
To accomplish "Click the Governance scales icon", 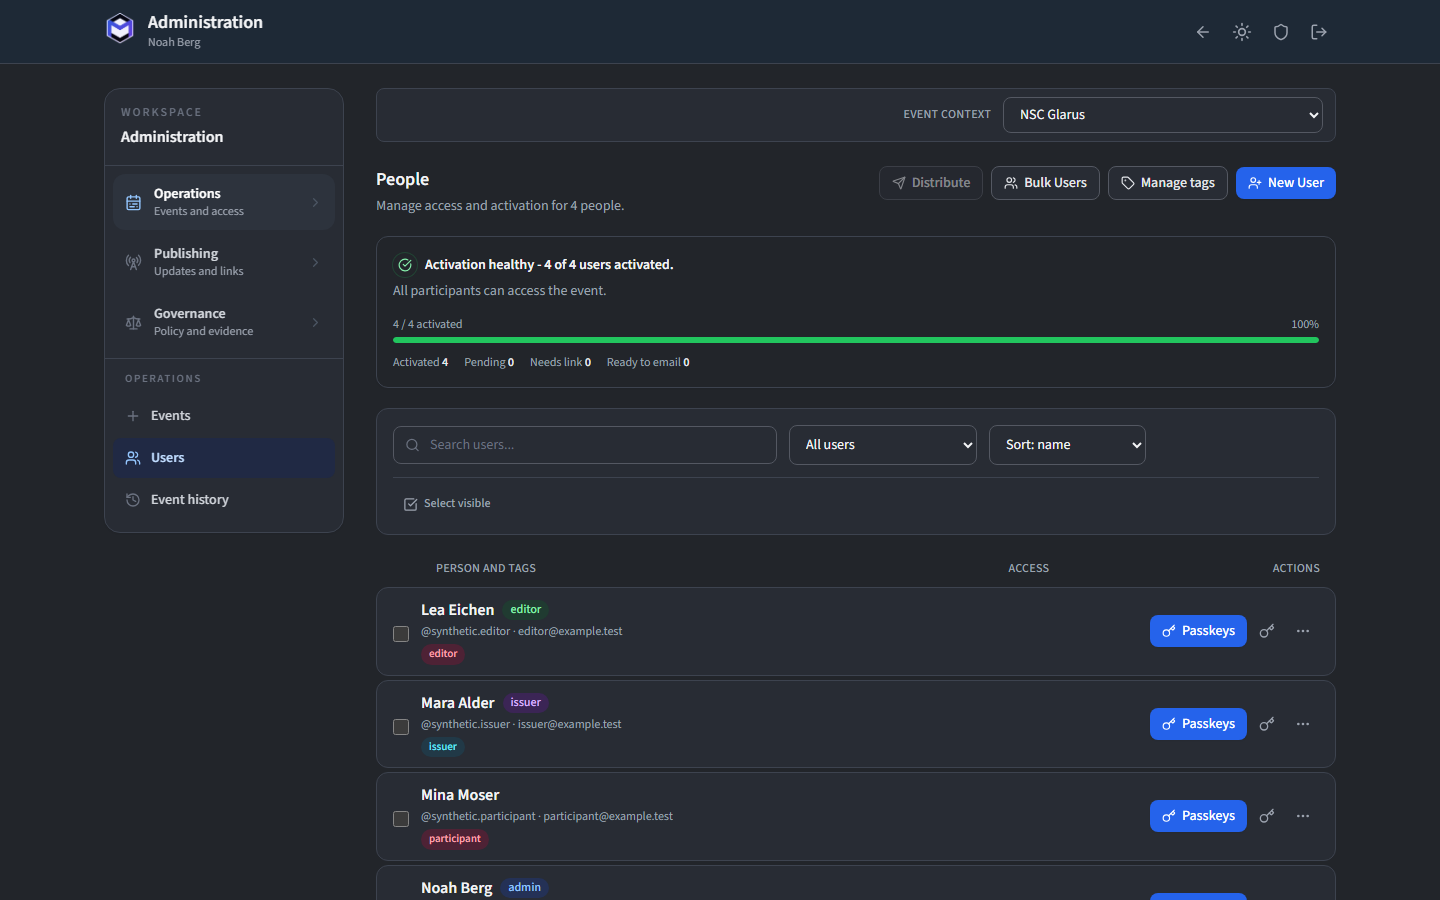I will point(133,322).
